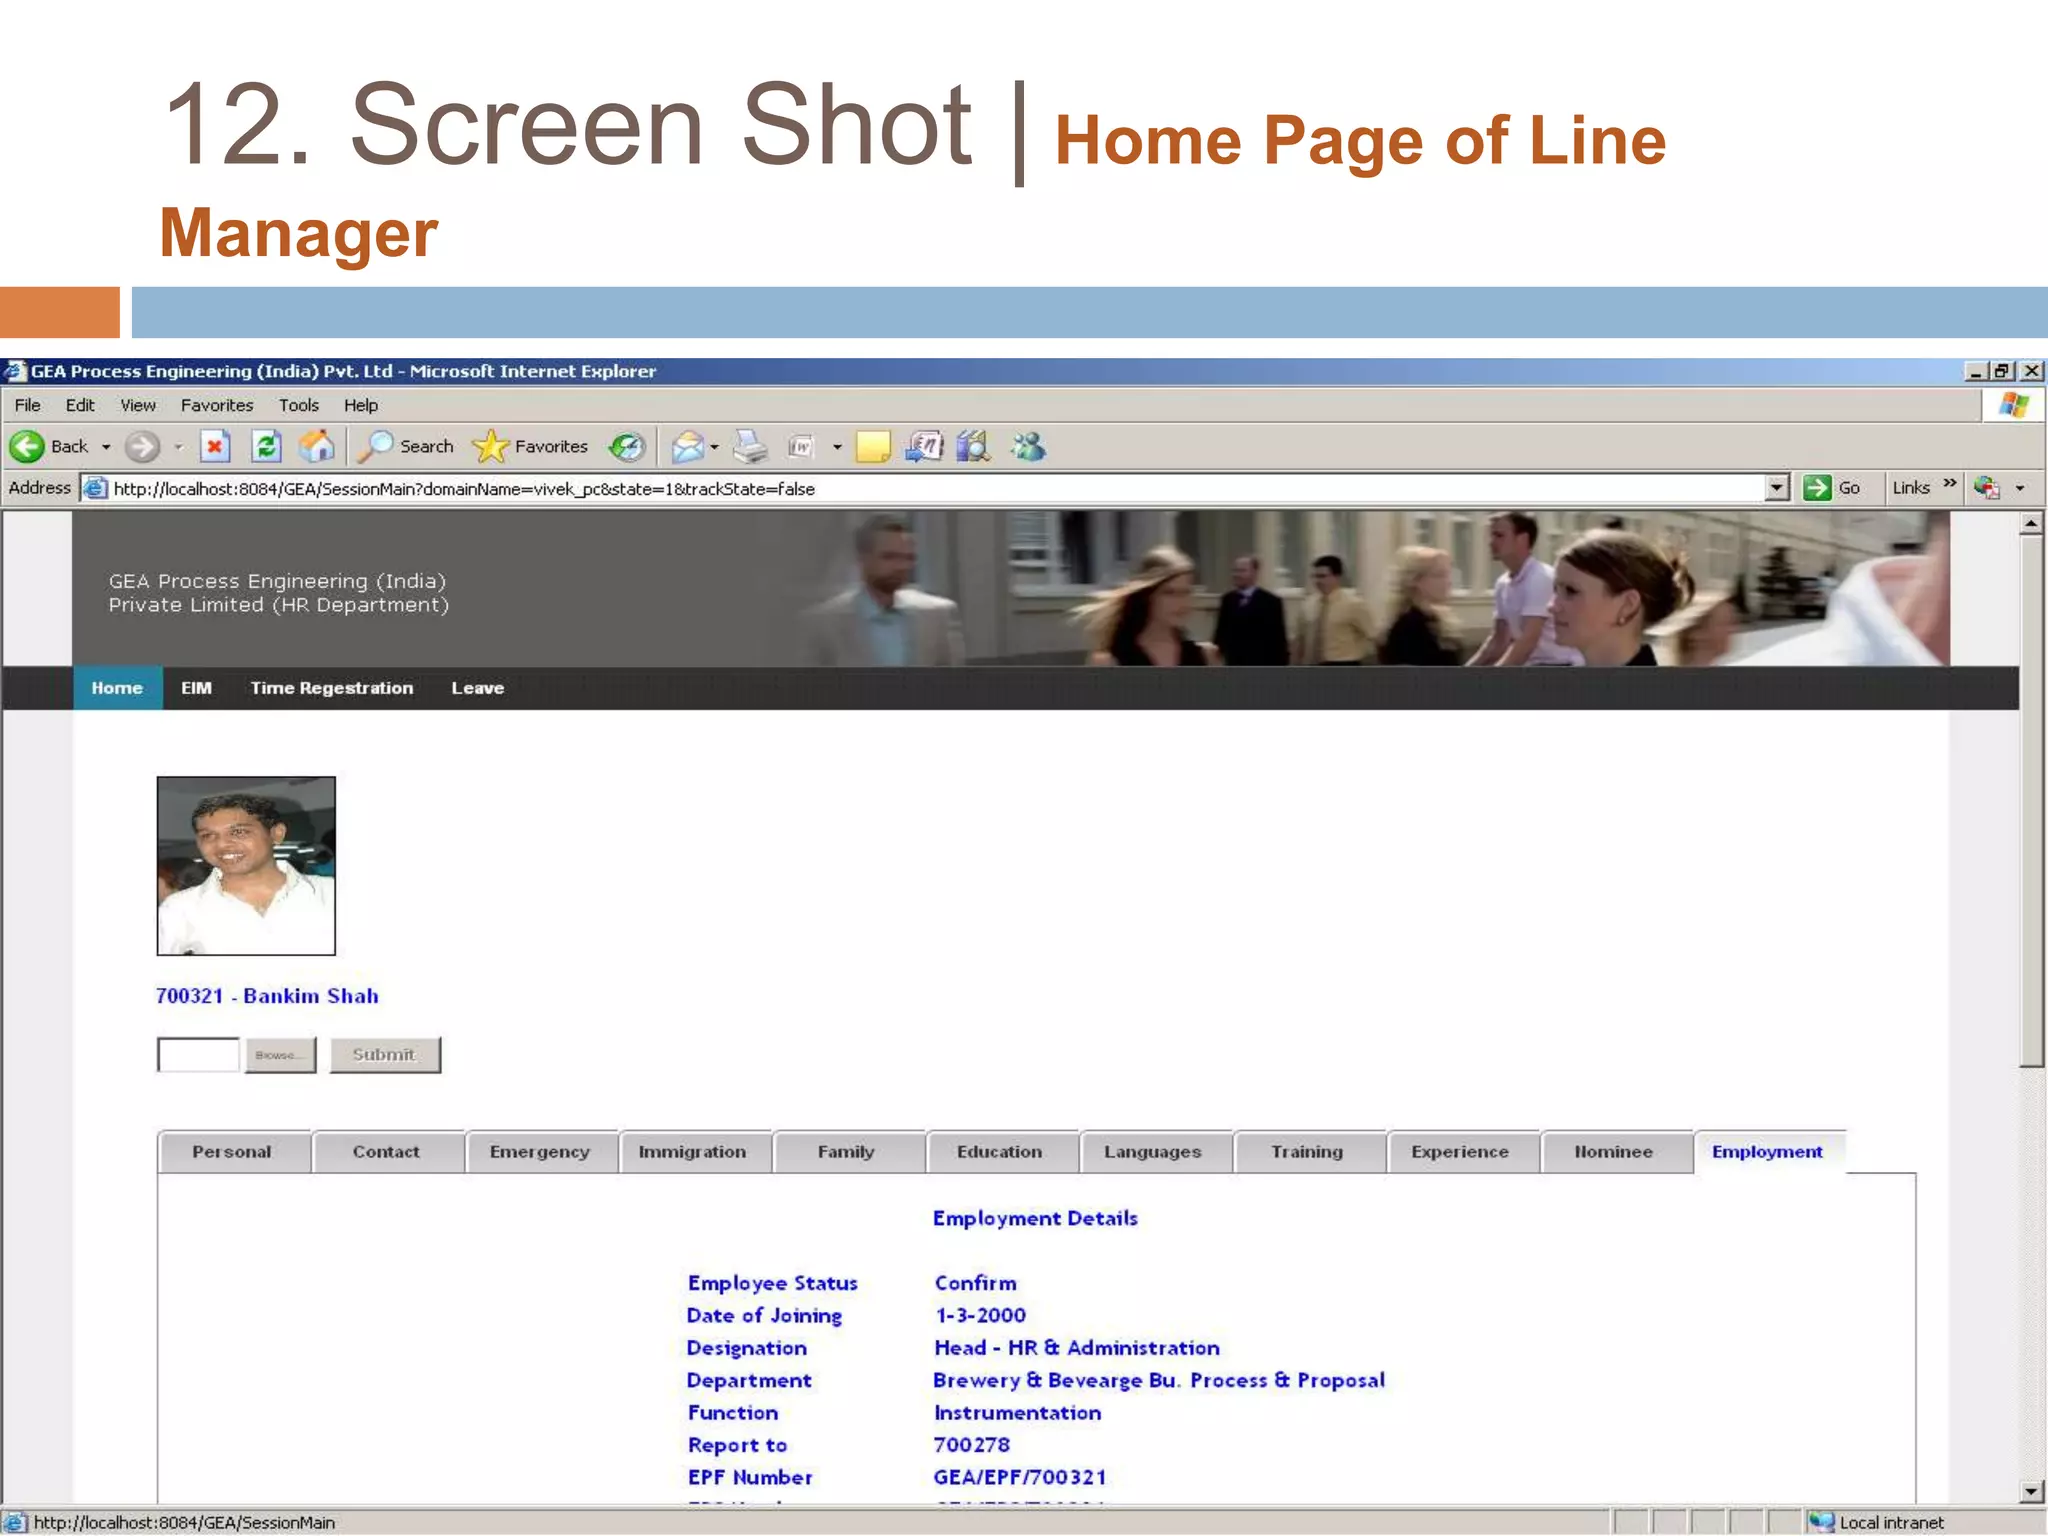Image resolution: width=2048 pixels, height=1536 pixels.
Task: Click the employee profile photo
Action: [x=246, y=866]
